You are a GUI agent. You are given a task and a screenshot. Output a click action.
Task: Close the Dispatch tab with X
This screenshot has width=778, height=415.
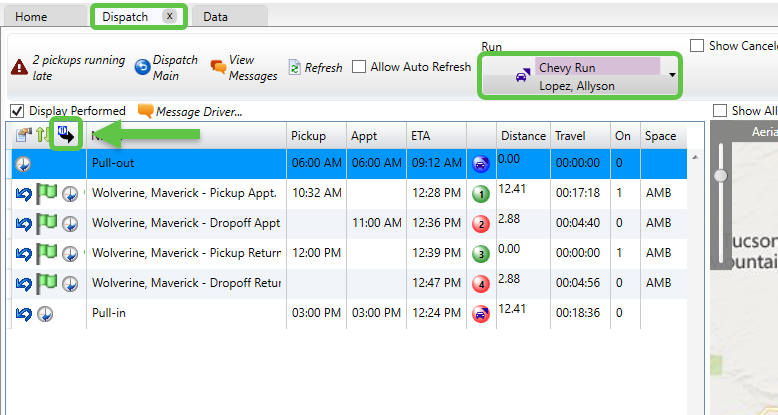pos(169,16)
